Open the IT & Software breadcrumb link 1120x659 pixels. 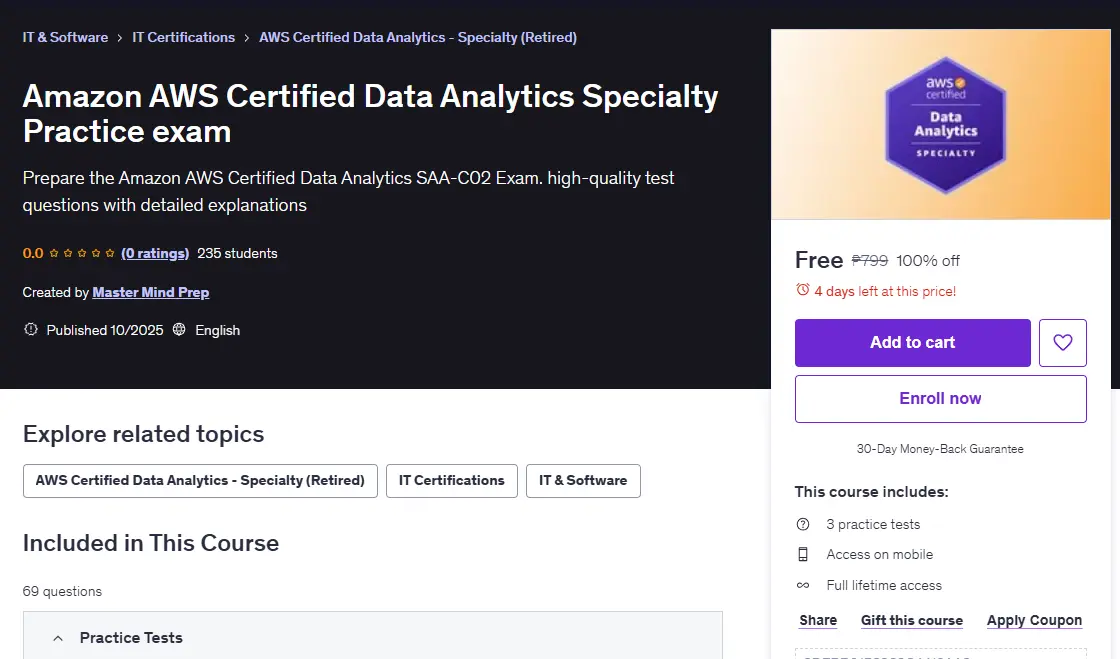coord(65,37)
